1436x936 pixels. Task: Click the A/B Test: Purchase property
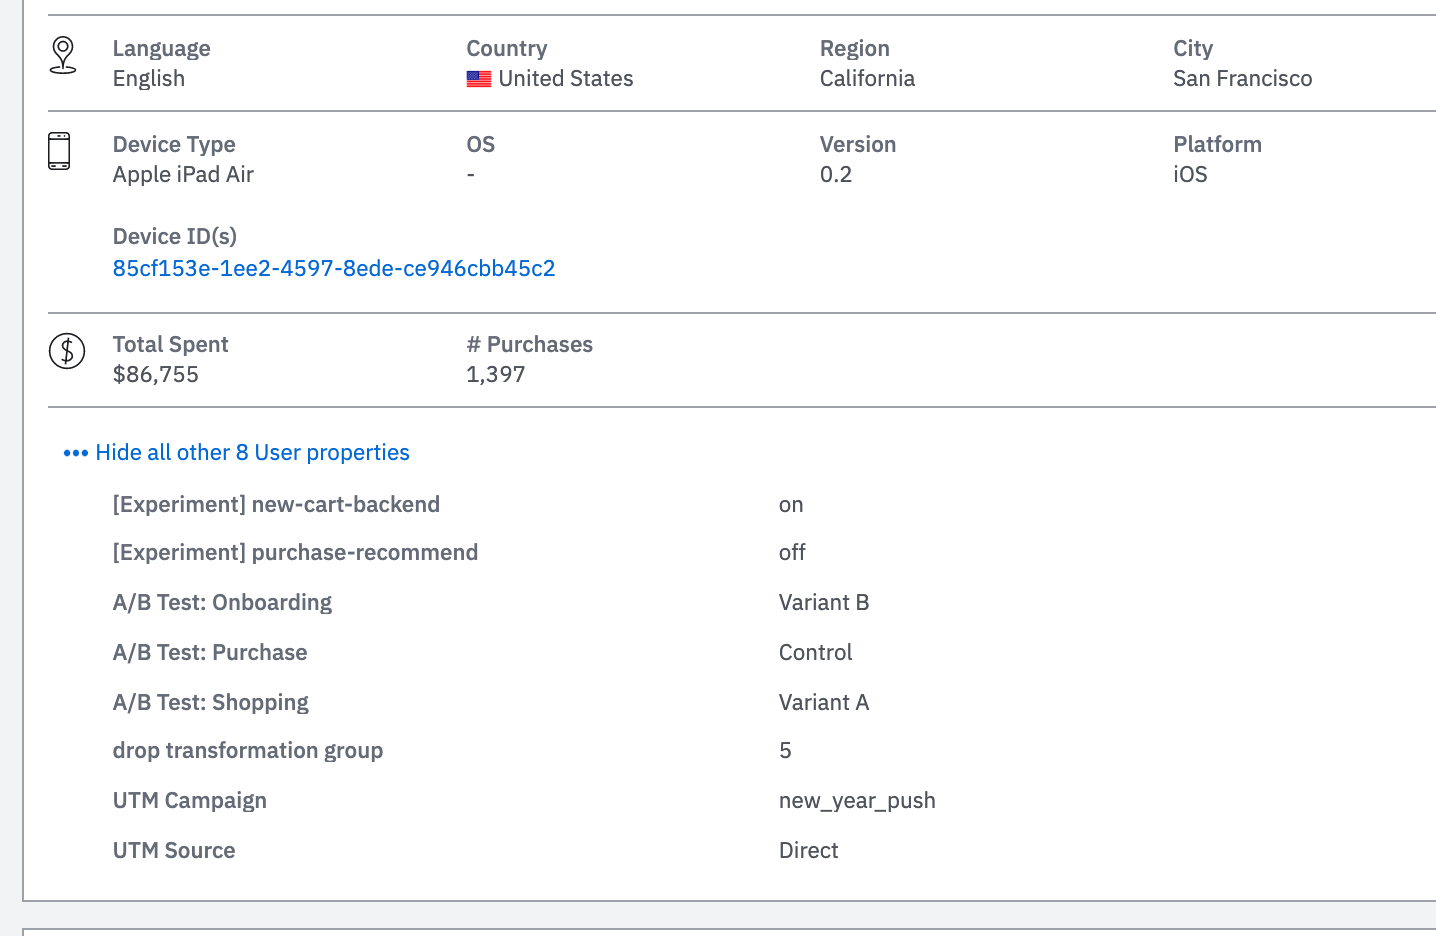pos(210,653)
